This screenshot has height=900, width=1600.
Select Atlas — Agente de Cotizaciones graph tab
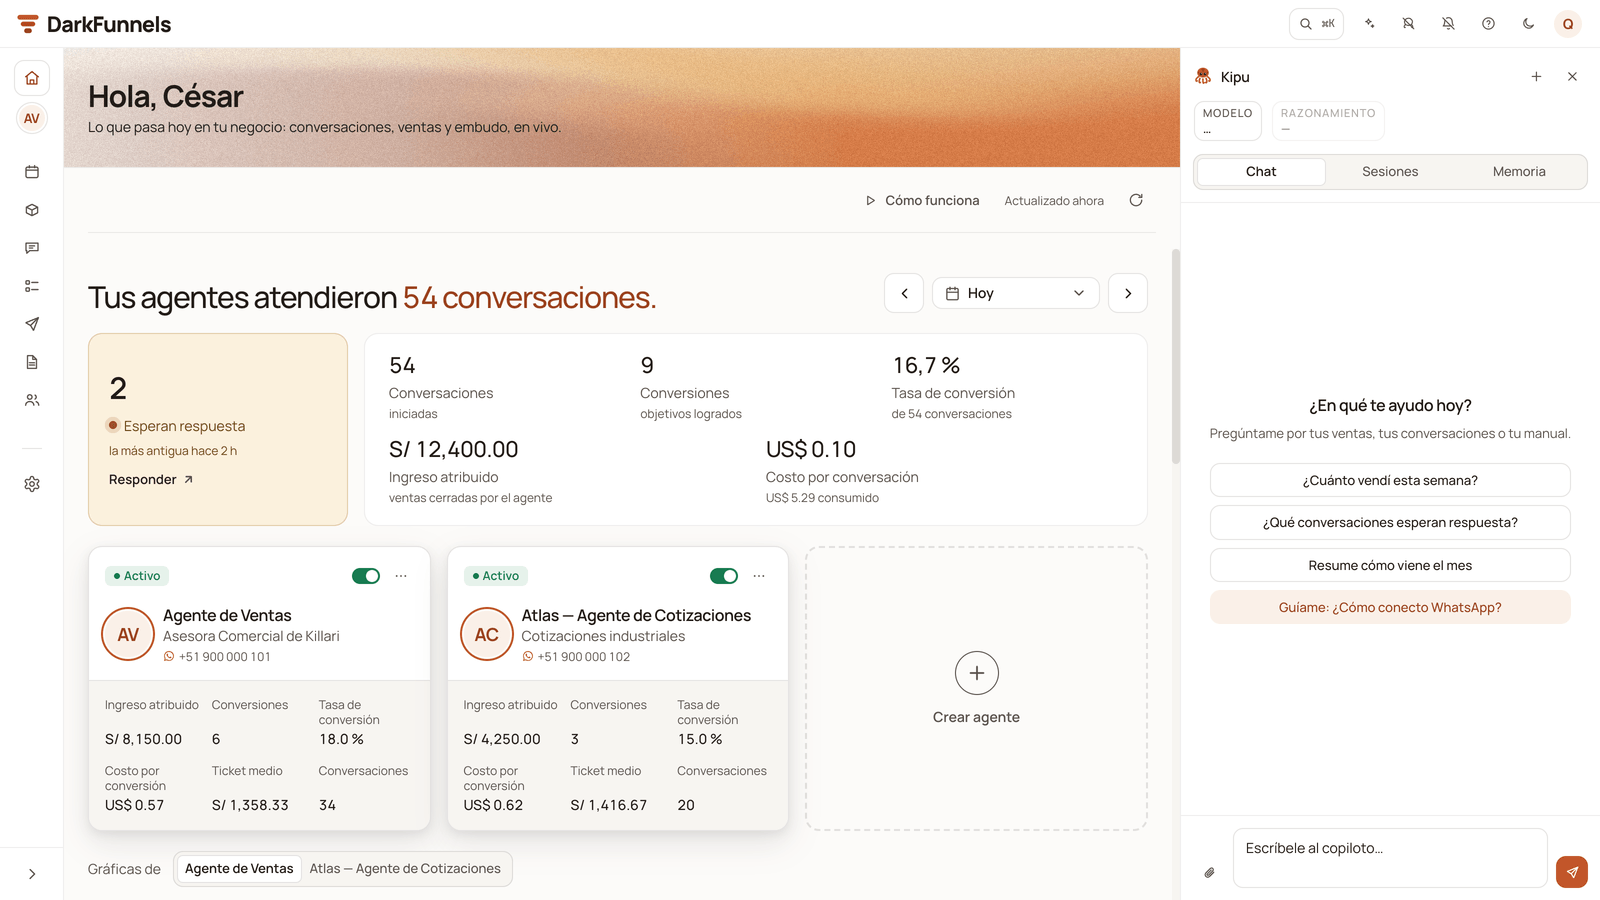click(405, 869)
